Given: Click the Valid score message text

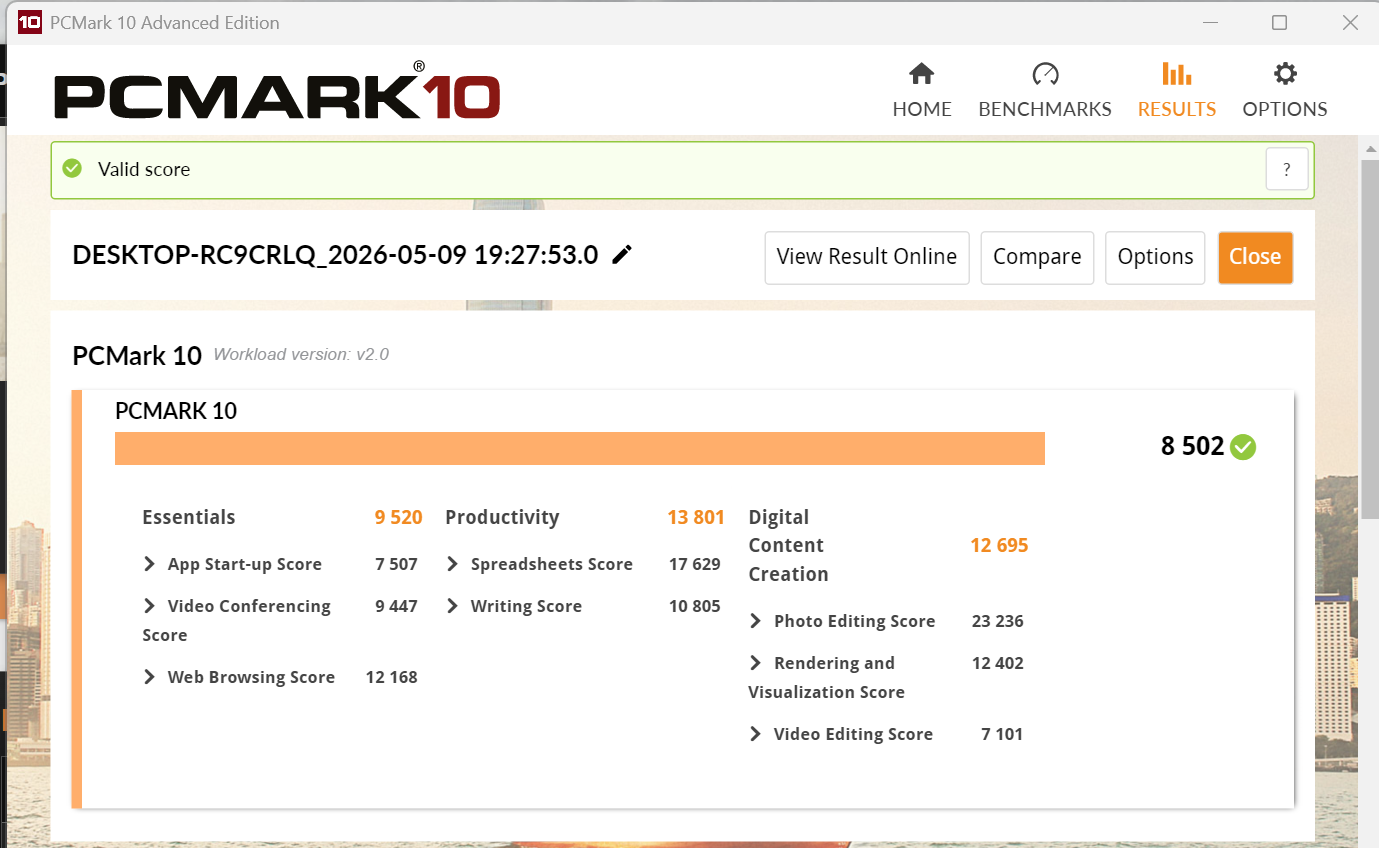Looking at the screenshot, I should pyautogui.click(x=144, y=169).
